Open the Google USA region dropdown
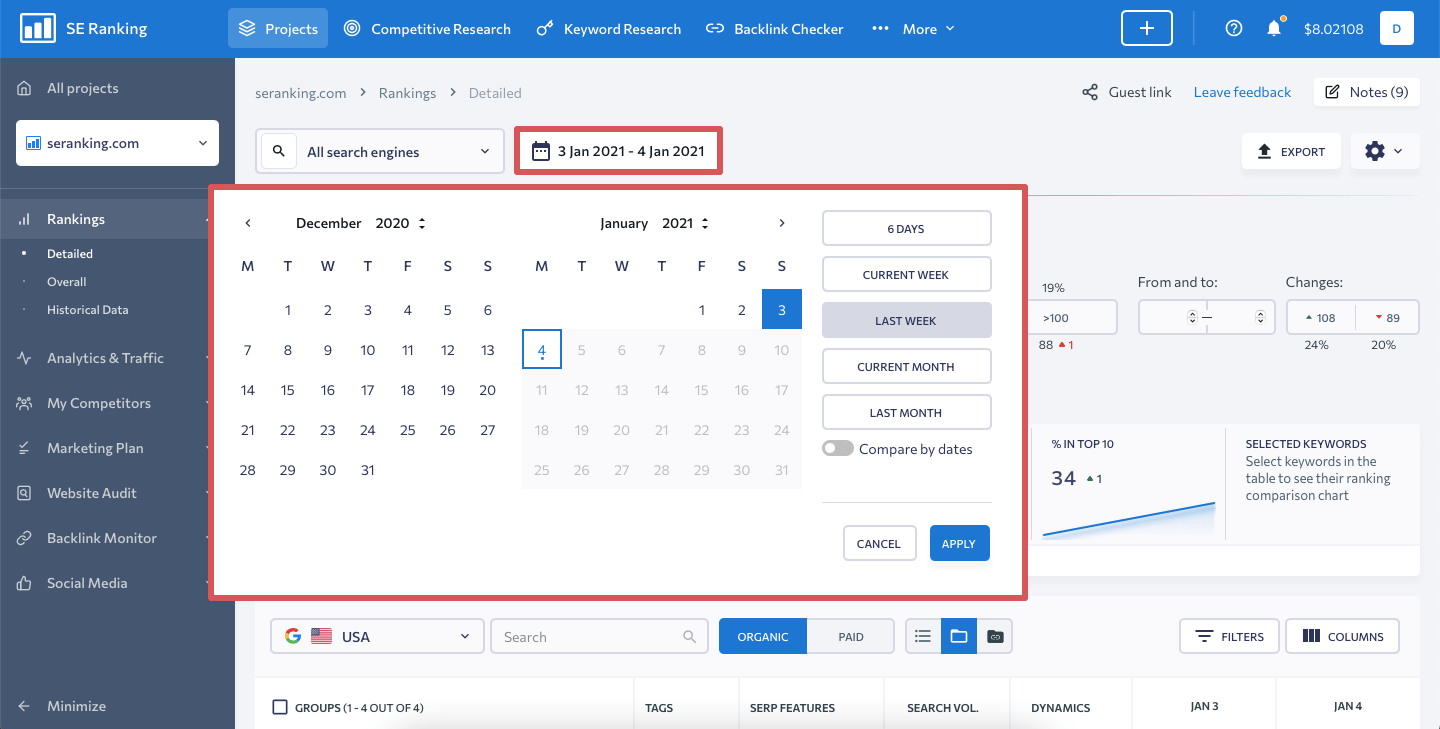The height and width of the screenshot is (729, 1440). click(x=377, y=636)
